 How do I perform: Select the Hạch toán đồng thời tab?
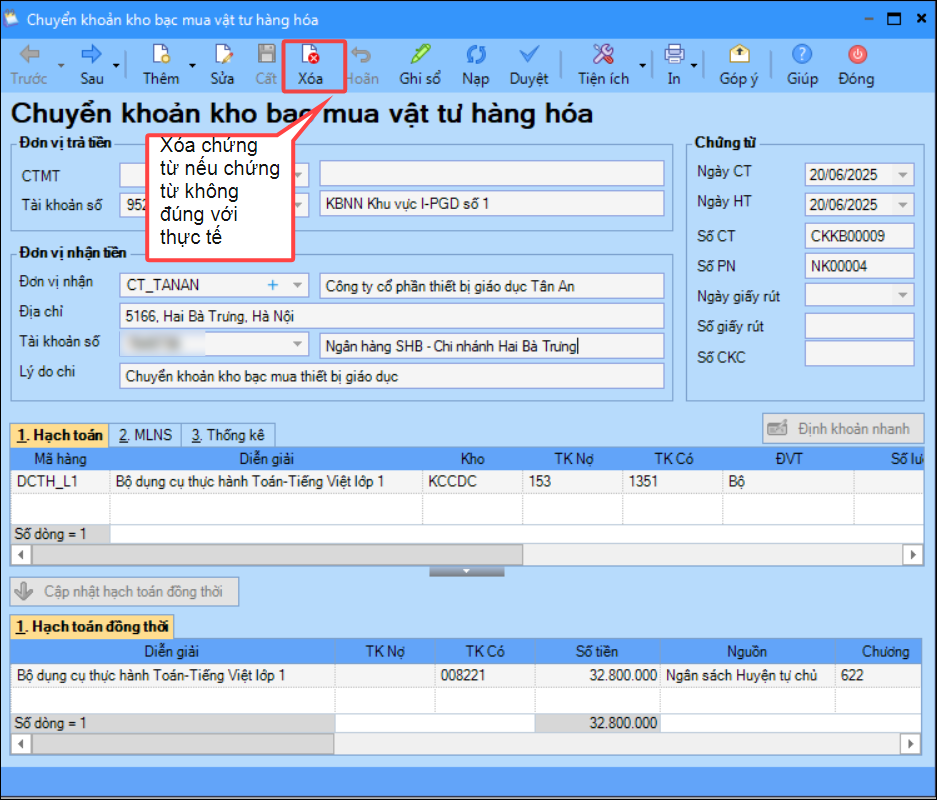click(x=91, y=626)
